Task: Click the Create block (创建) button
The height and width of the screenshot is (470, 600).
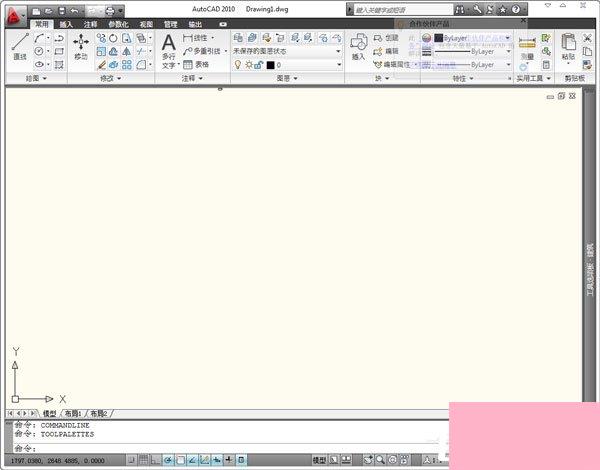Action: click(x=386, y=38)
